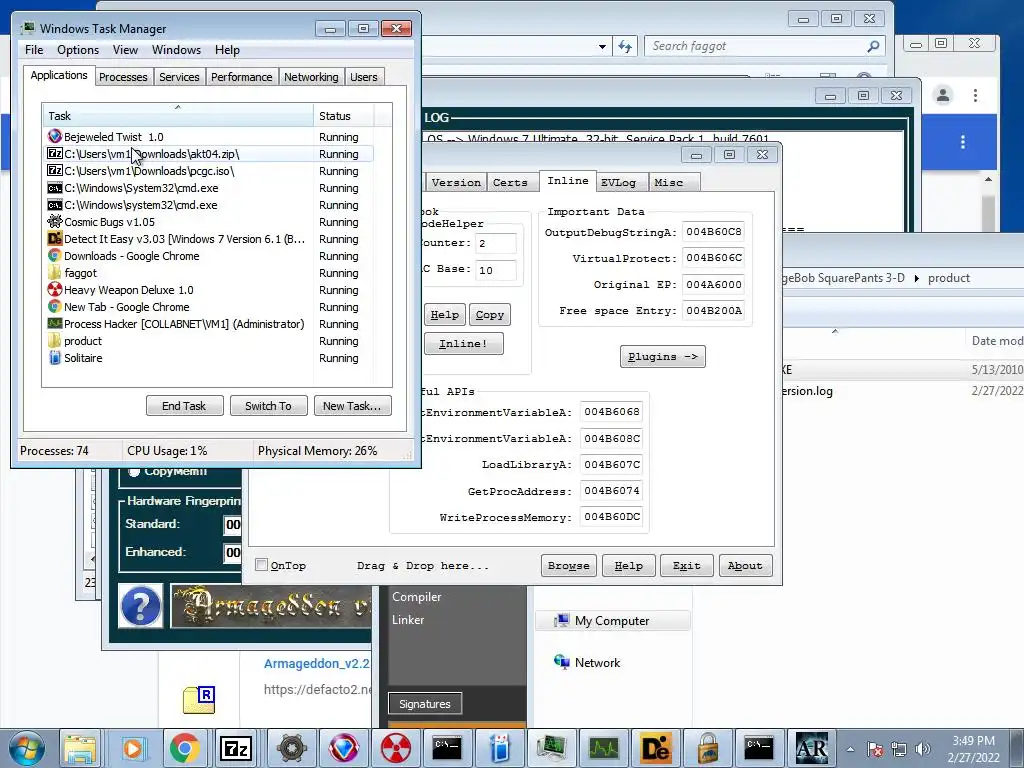Open the View menu in Task Manager
This screenshot has height=768, width=1024.
125,50
